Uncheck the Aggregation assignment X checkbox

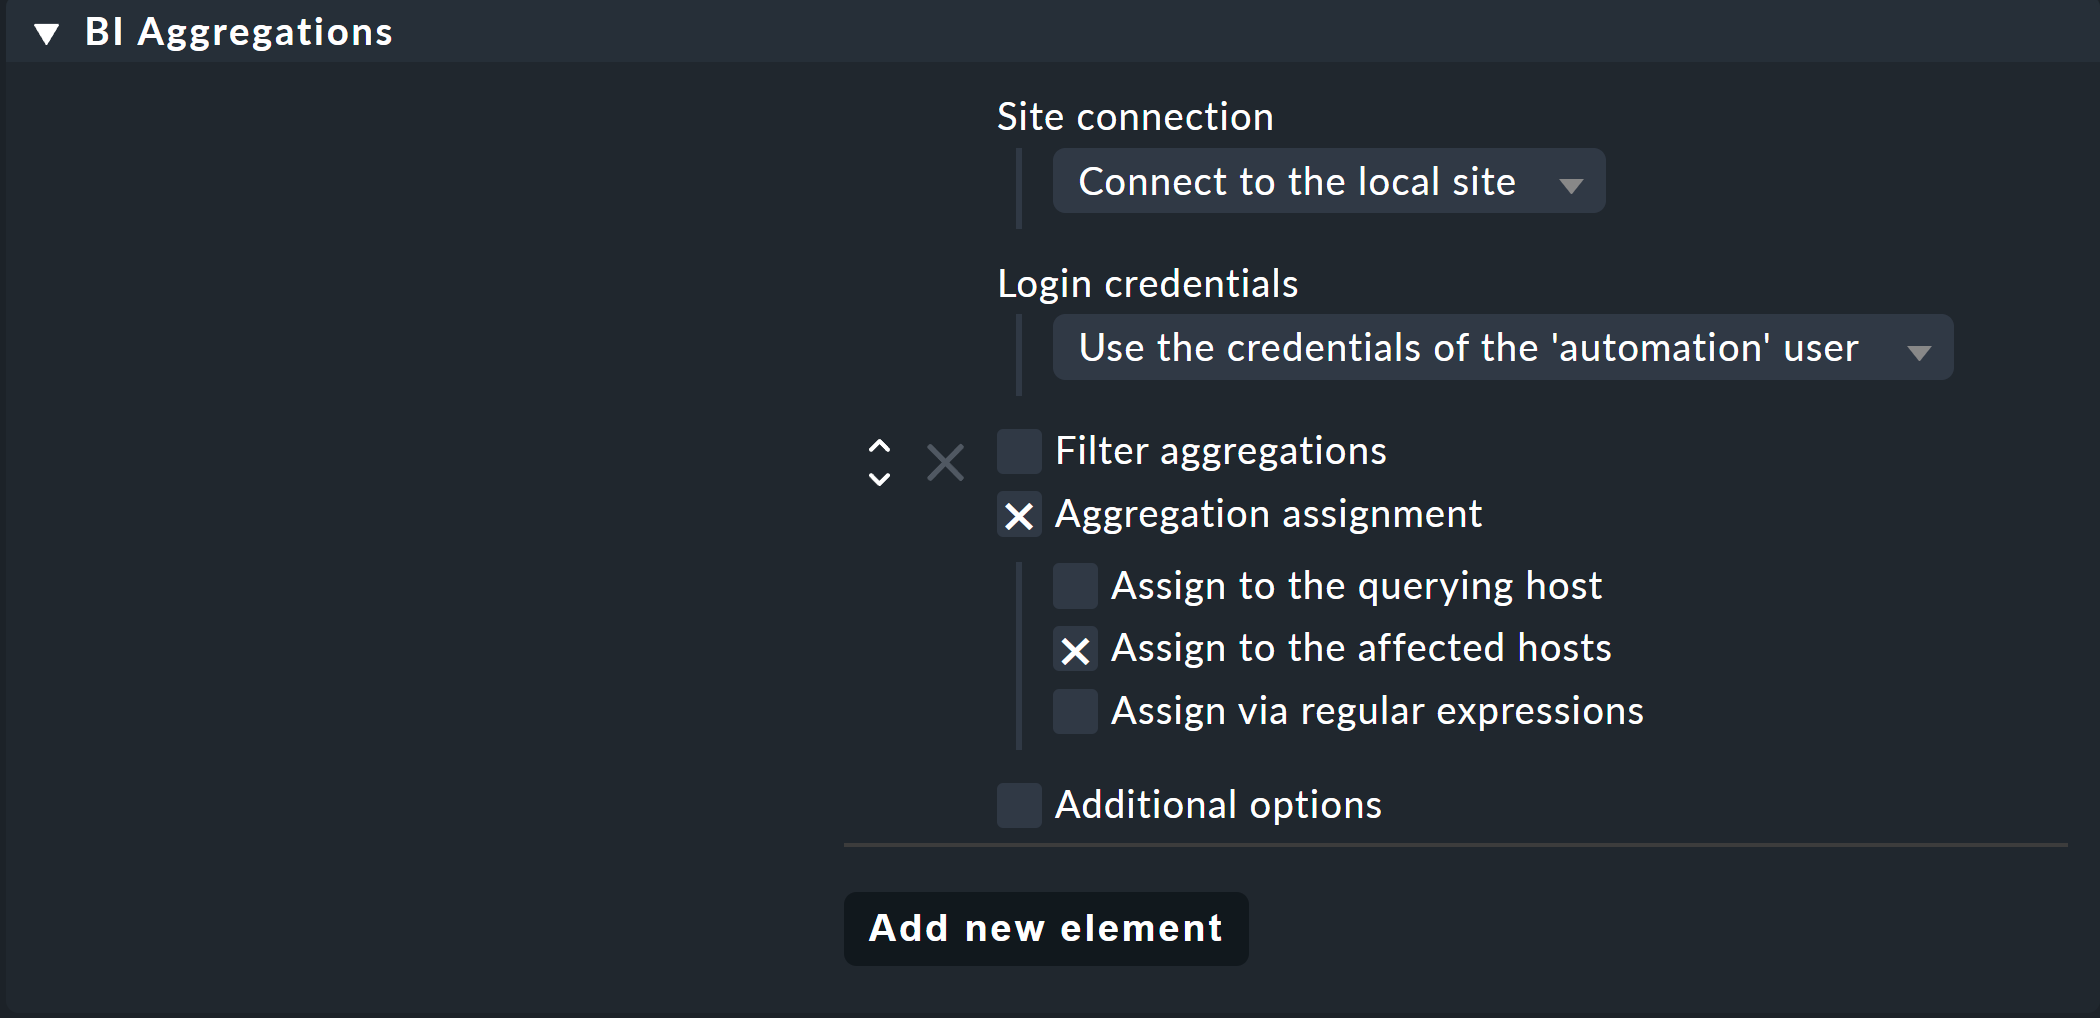1019,515
